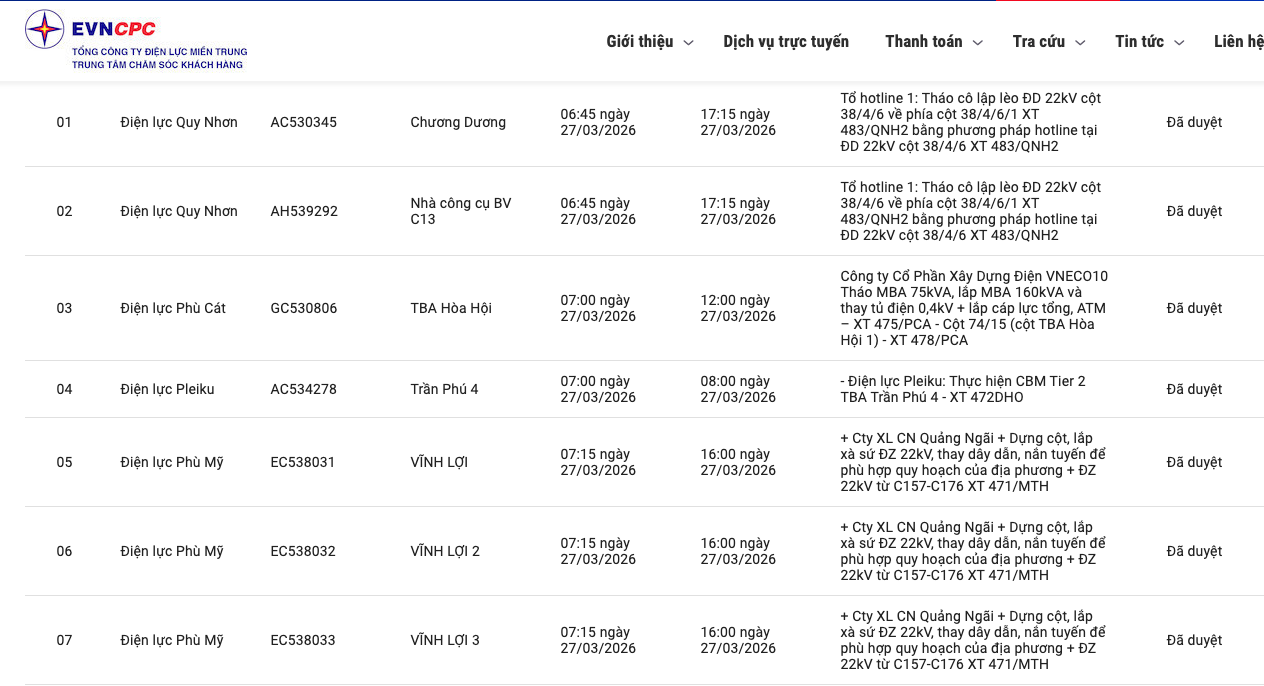
Task: Open the Thanh toán menu
Action: [x=923, y=42]
